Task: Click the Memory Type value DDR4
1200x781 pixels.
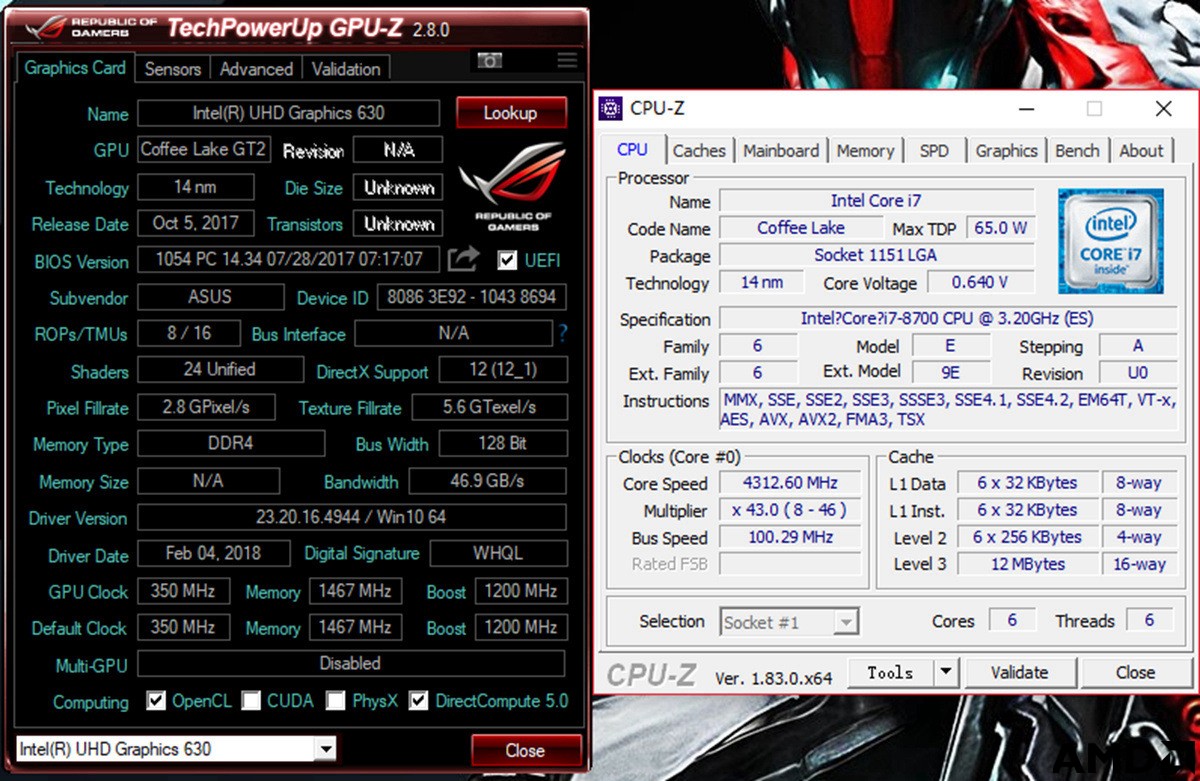Action: tap(231, 443)
